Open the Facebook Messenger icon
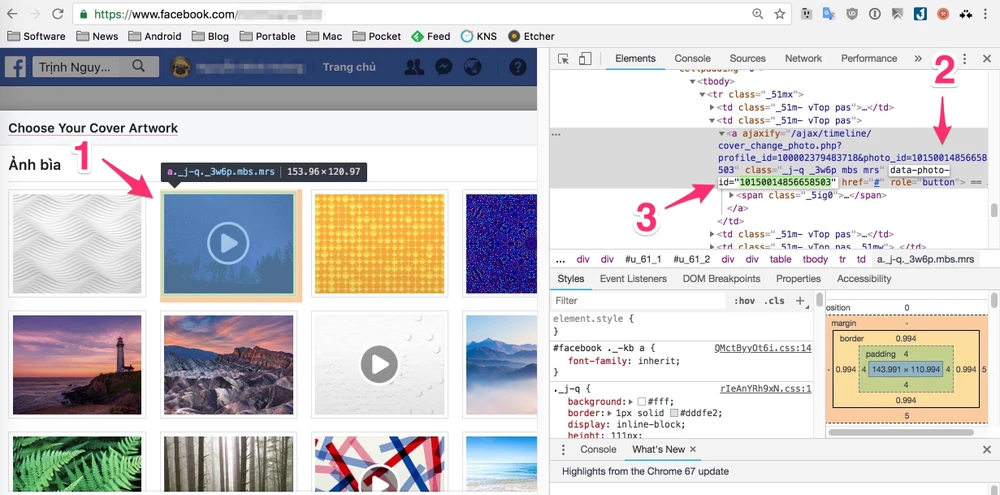The height and width of the screenshot is (495, 1000). [443, 67]
